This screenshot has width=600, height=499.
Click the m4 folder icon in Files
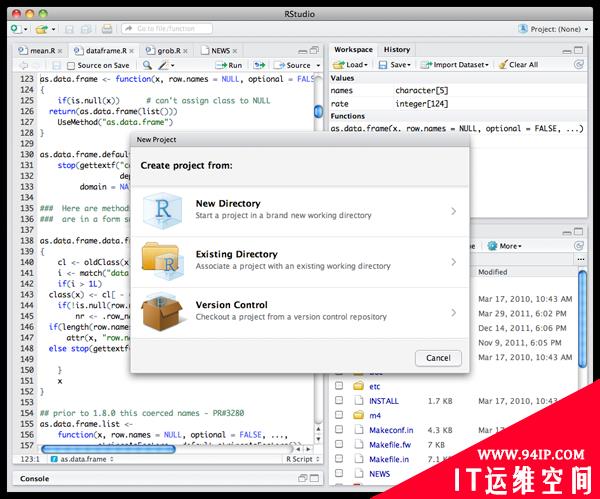coord(359,415)
